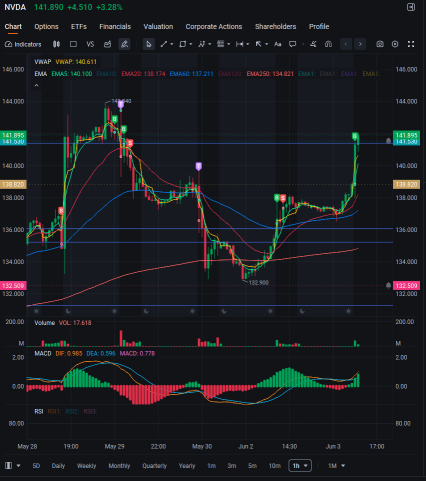Toggle the highlighted drawing pen icon
Screen dimensions: 426x481
point(124,44)
